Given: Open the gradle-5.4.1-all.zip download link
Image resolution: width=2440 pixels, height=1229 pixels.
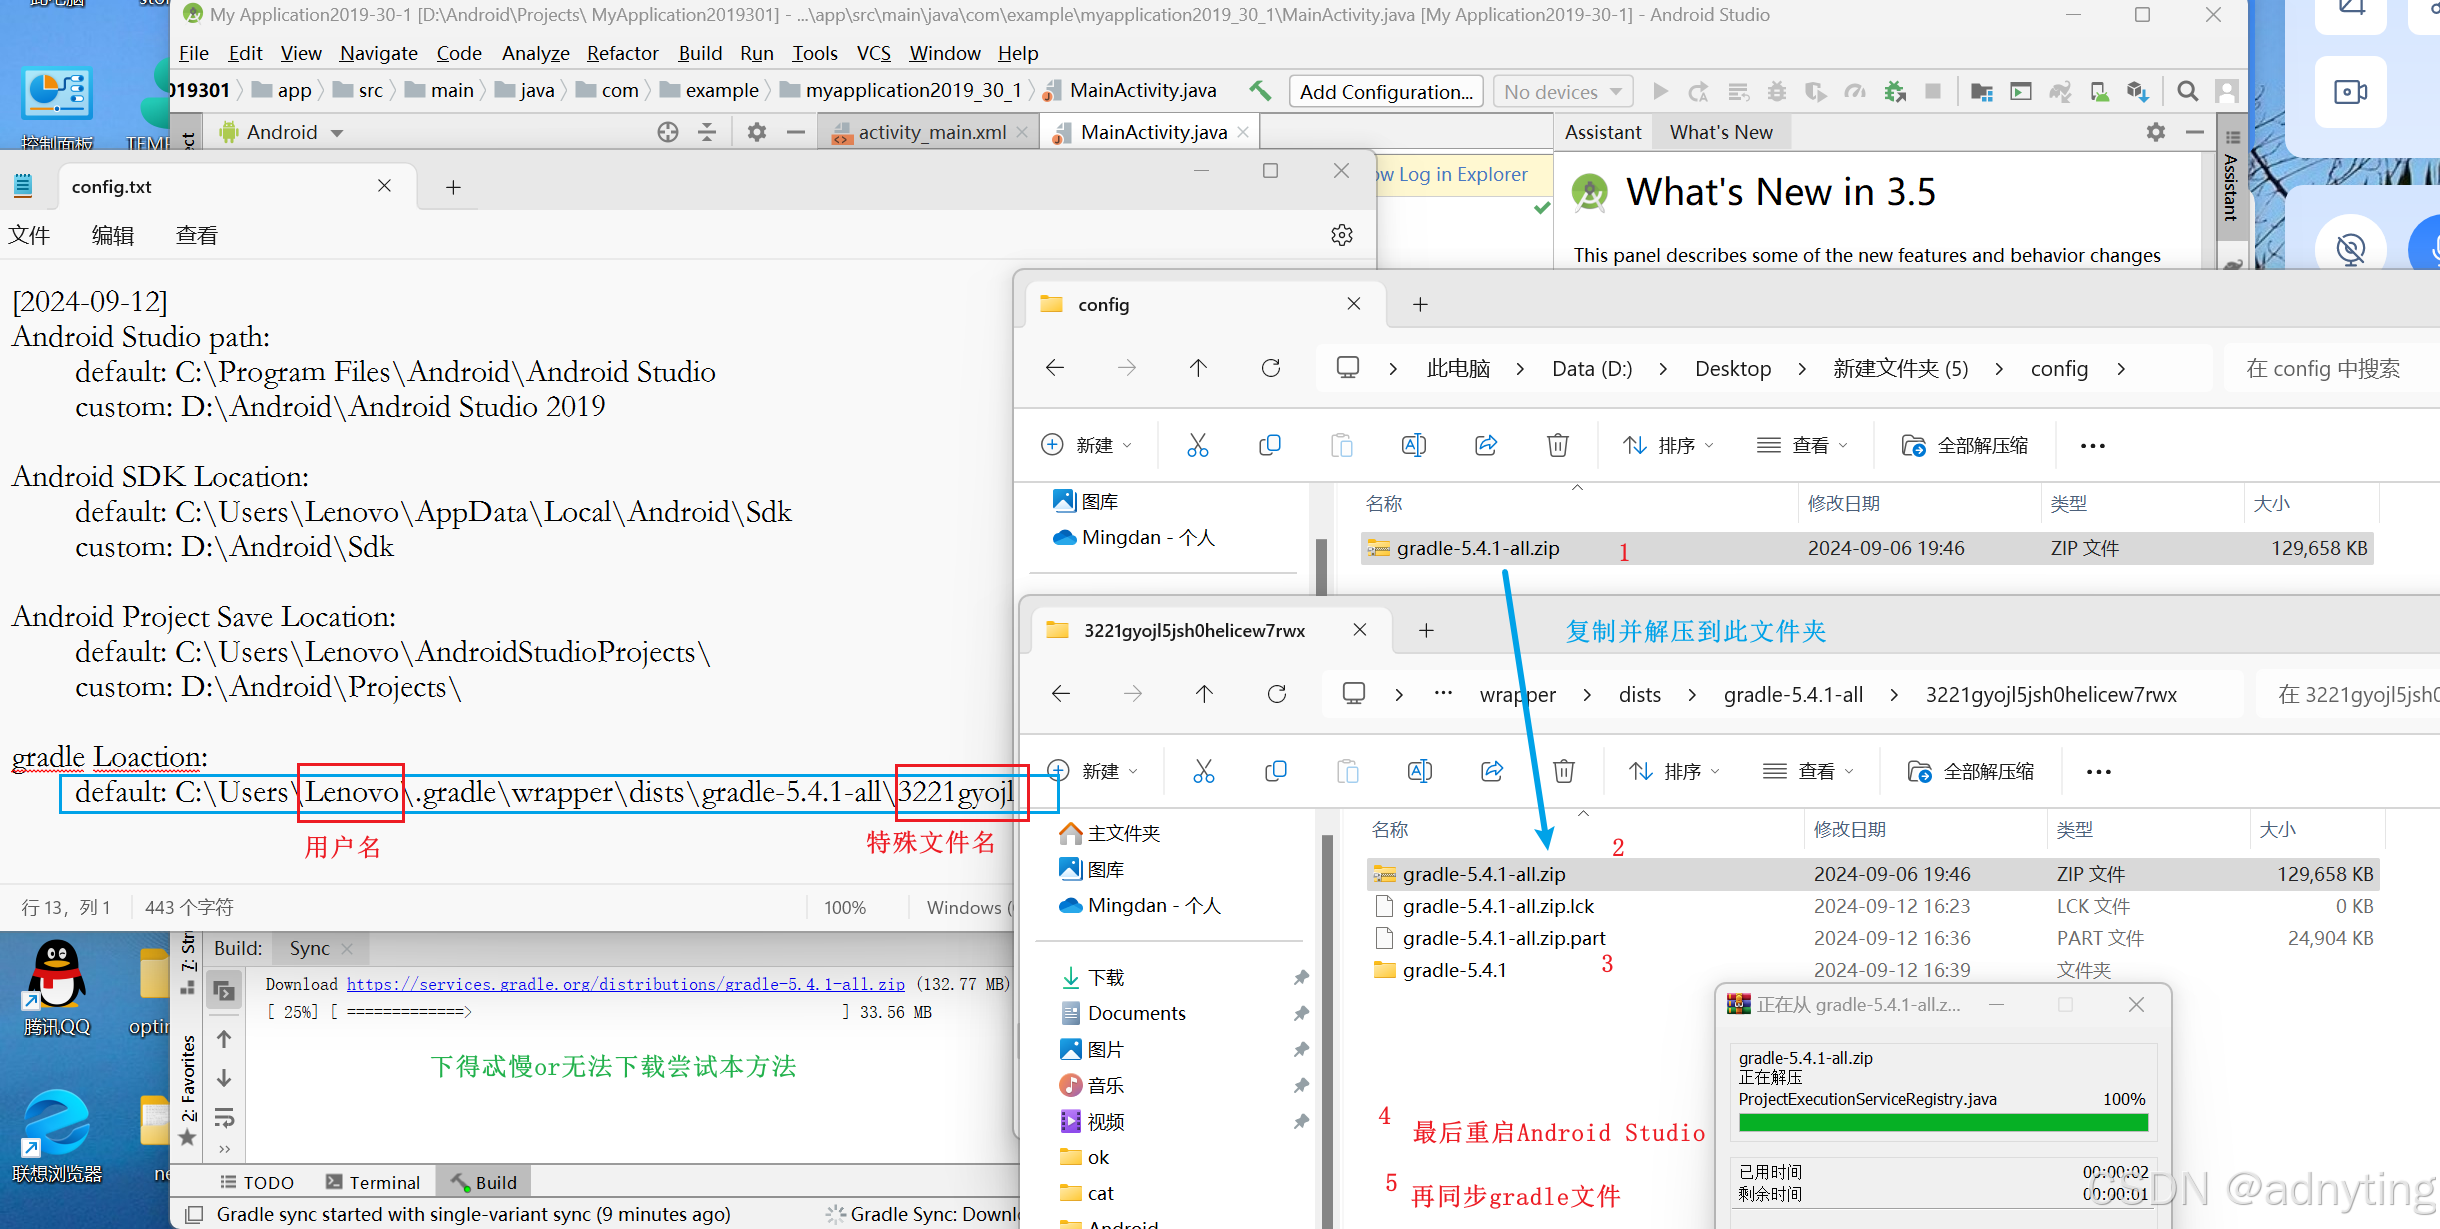Looking at the screenshot, I should (625, 984).
